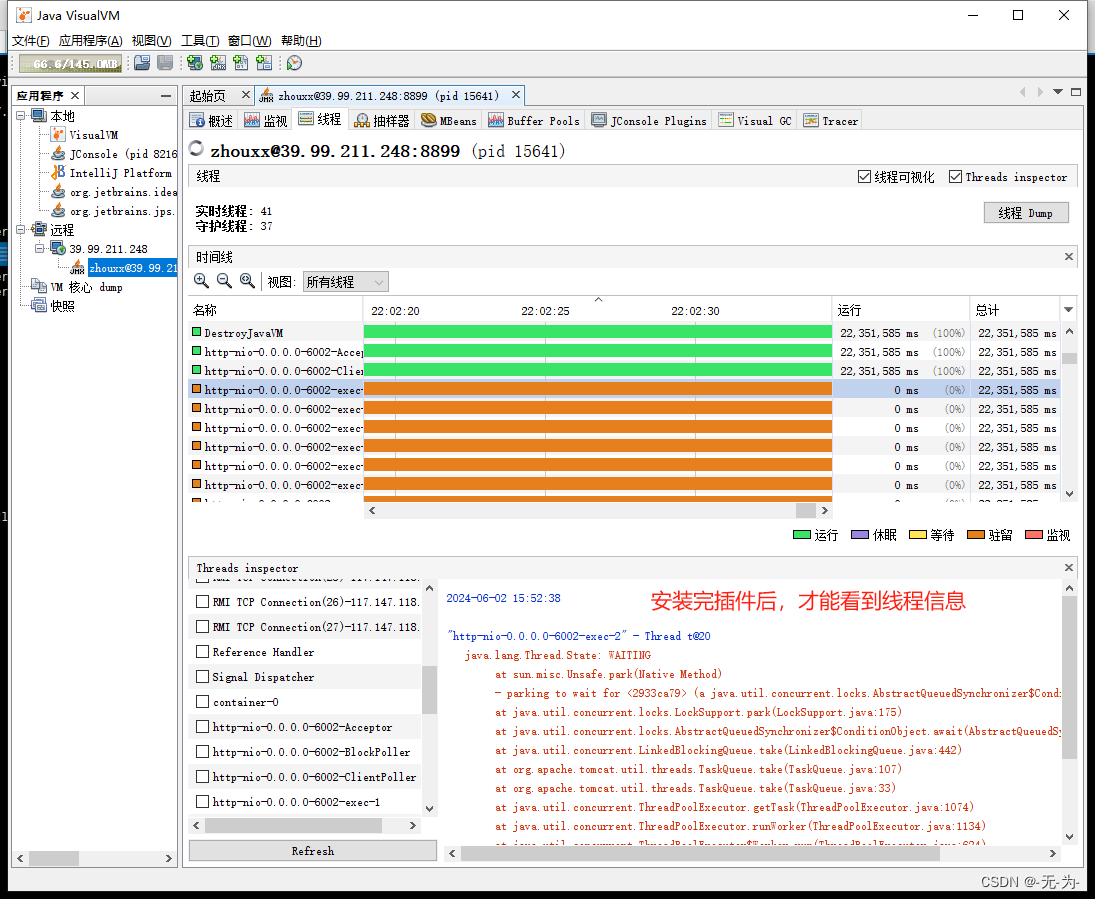Close the 时间线 section
Viewport: 1095px width, 899px height.
coord(1068,256)
